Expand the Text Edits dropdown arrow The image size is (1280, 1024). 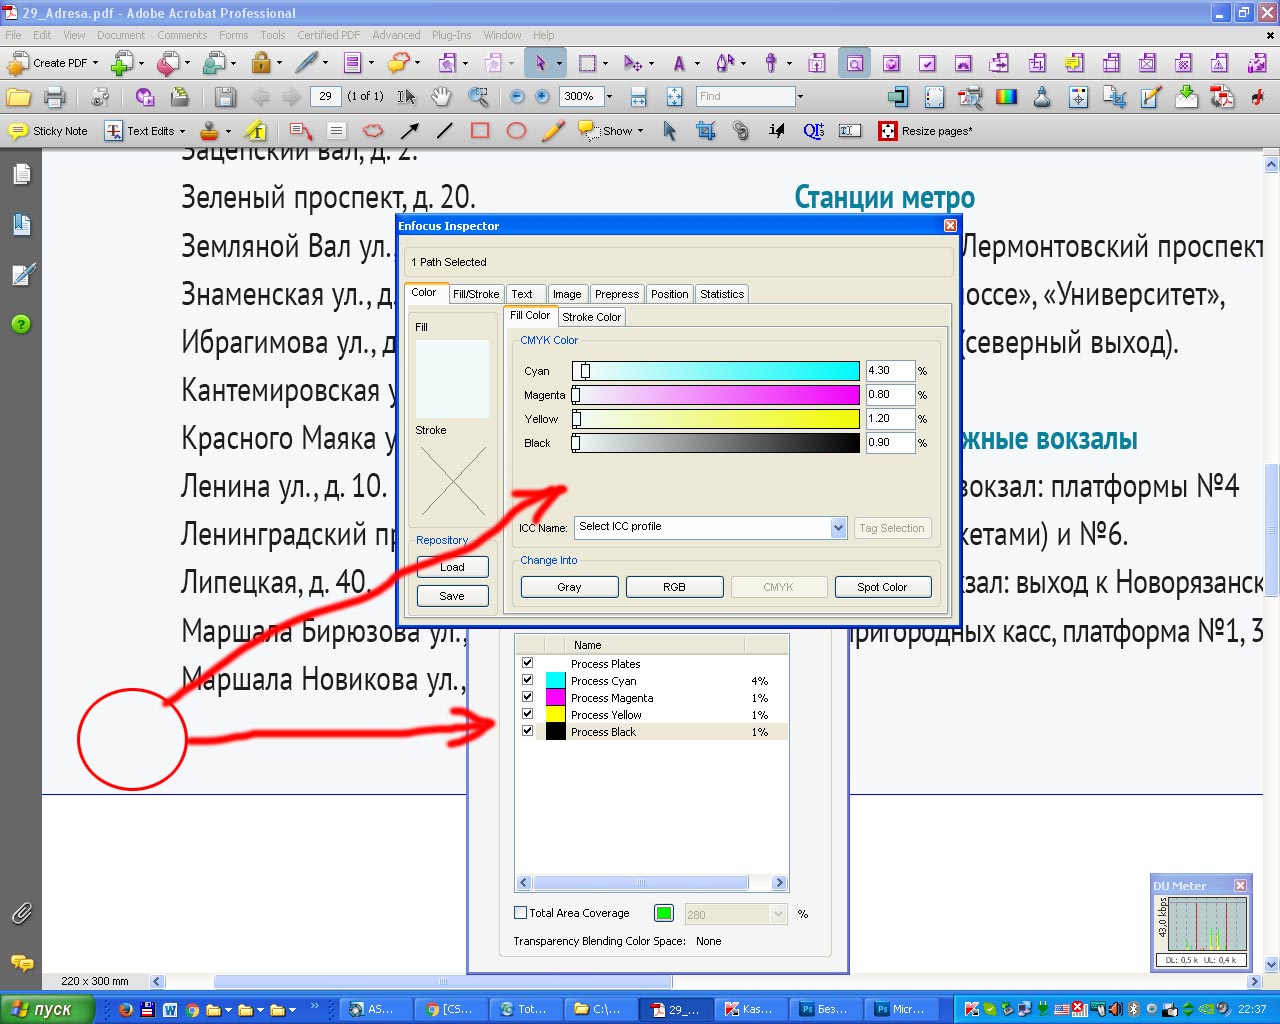[x=182, y=131]
